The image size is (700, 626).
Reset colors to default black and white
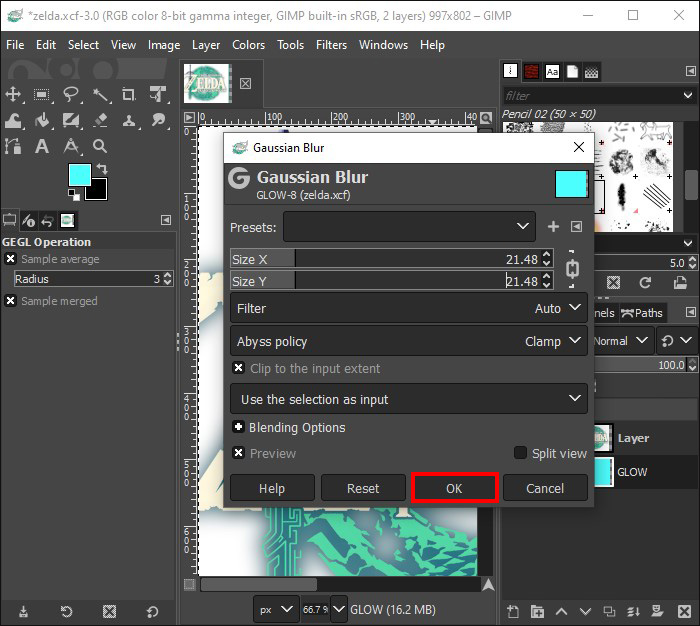tap(74, 195)
